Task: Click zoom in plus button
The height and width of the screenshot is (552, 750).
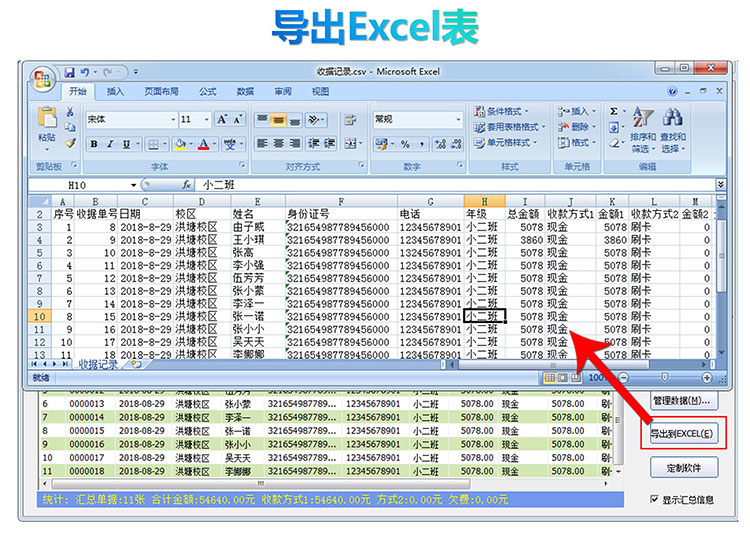Action: [x=707, y=378]
